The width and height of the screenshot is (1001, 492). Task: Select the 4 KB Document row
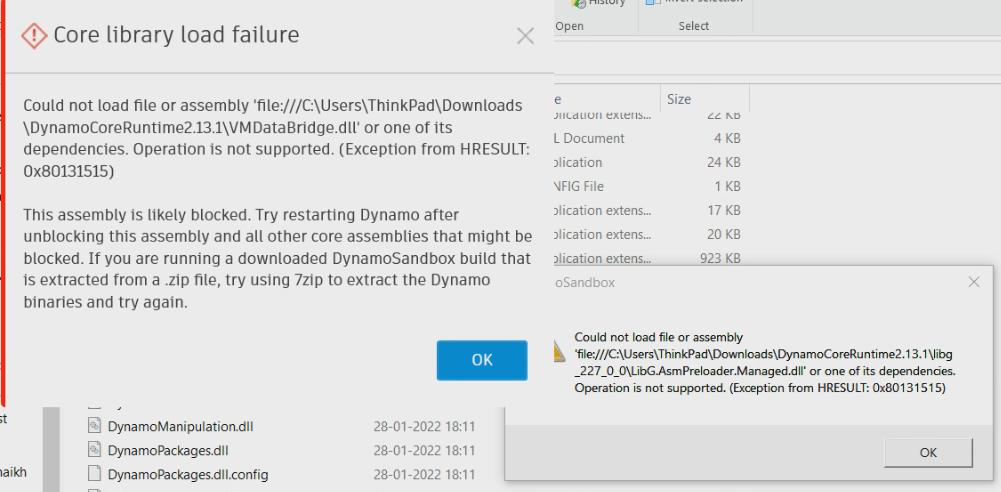(x=648, y=138)
